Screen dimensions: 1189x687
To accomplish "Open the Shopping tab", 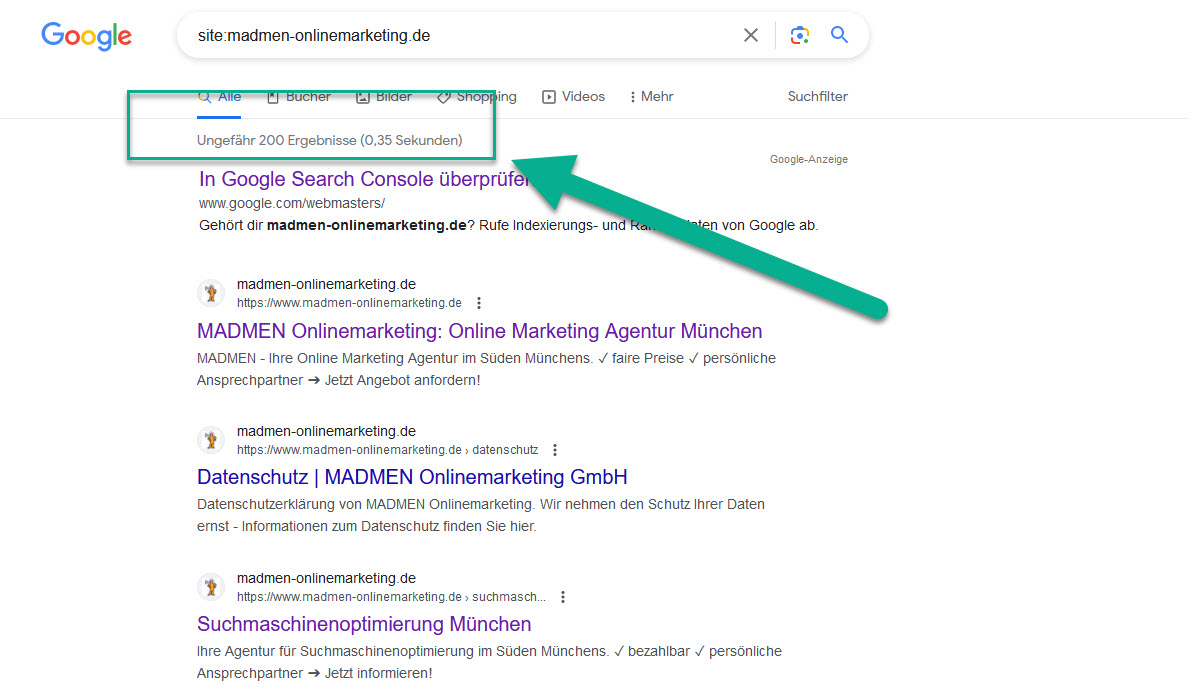I will (477, 97).
